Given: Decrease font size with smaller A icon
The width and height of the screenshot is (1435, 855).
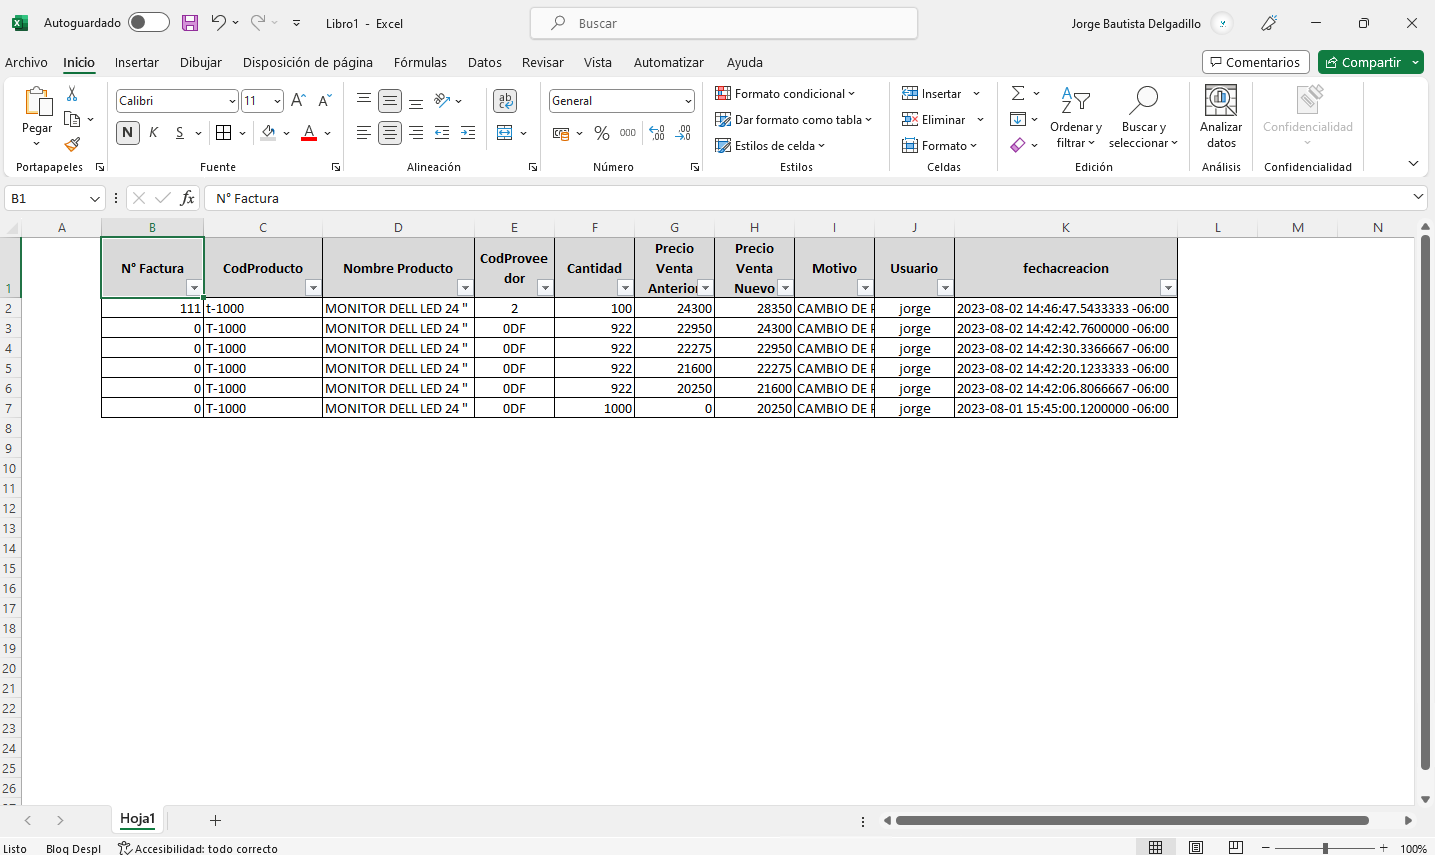Looking at the screenshot, I should point(324,101).
